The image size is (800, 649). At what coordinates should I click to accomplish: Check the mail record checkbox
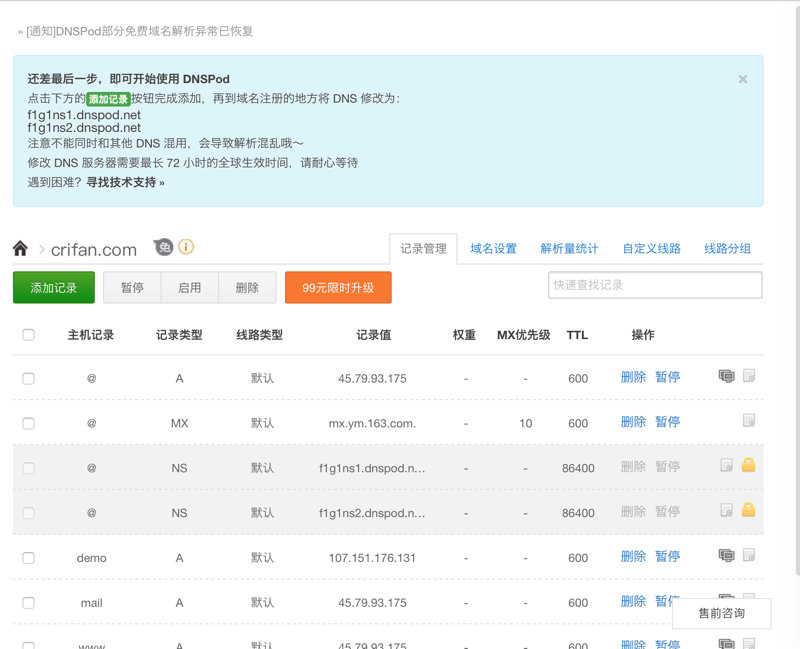[x=29, y=603]
